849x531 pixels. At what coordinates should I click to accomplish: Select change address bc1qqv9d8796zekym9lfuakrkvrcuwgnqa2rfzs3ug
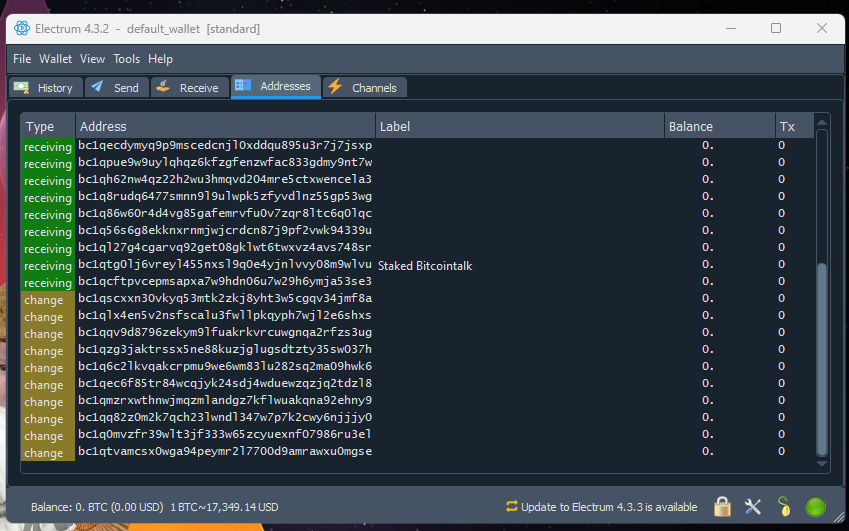tap(225, 332)
